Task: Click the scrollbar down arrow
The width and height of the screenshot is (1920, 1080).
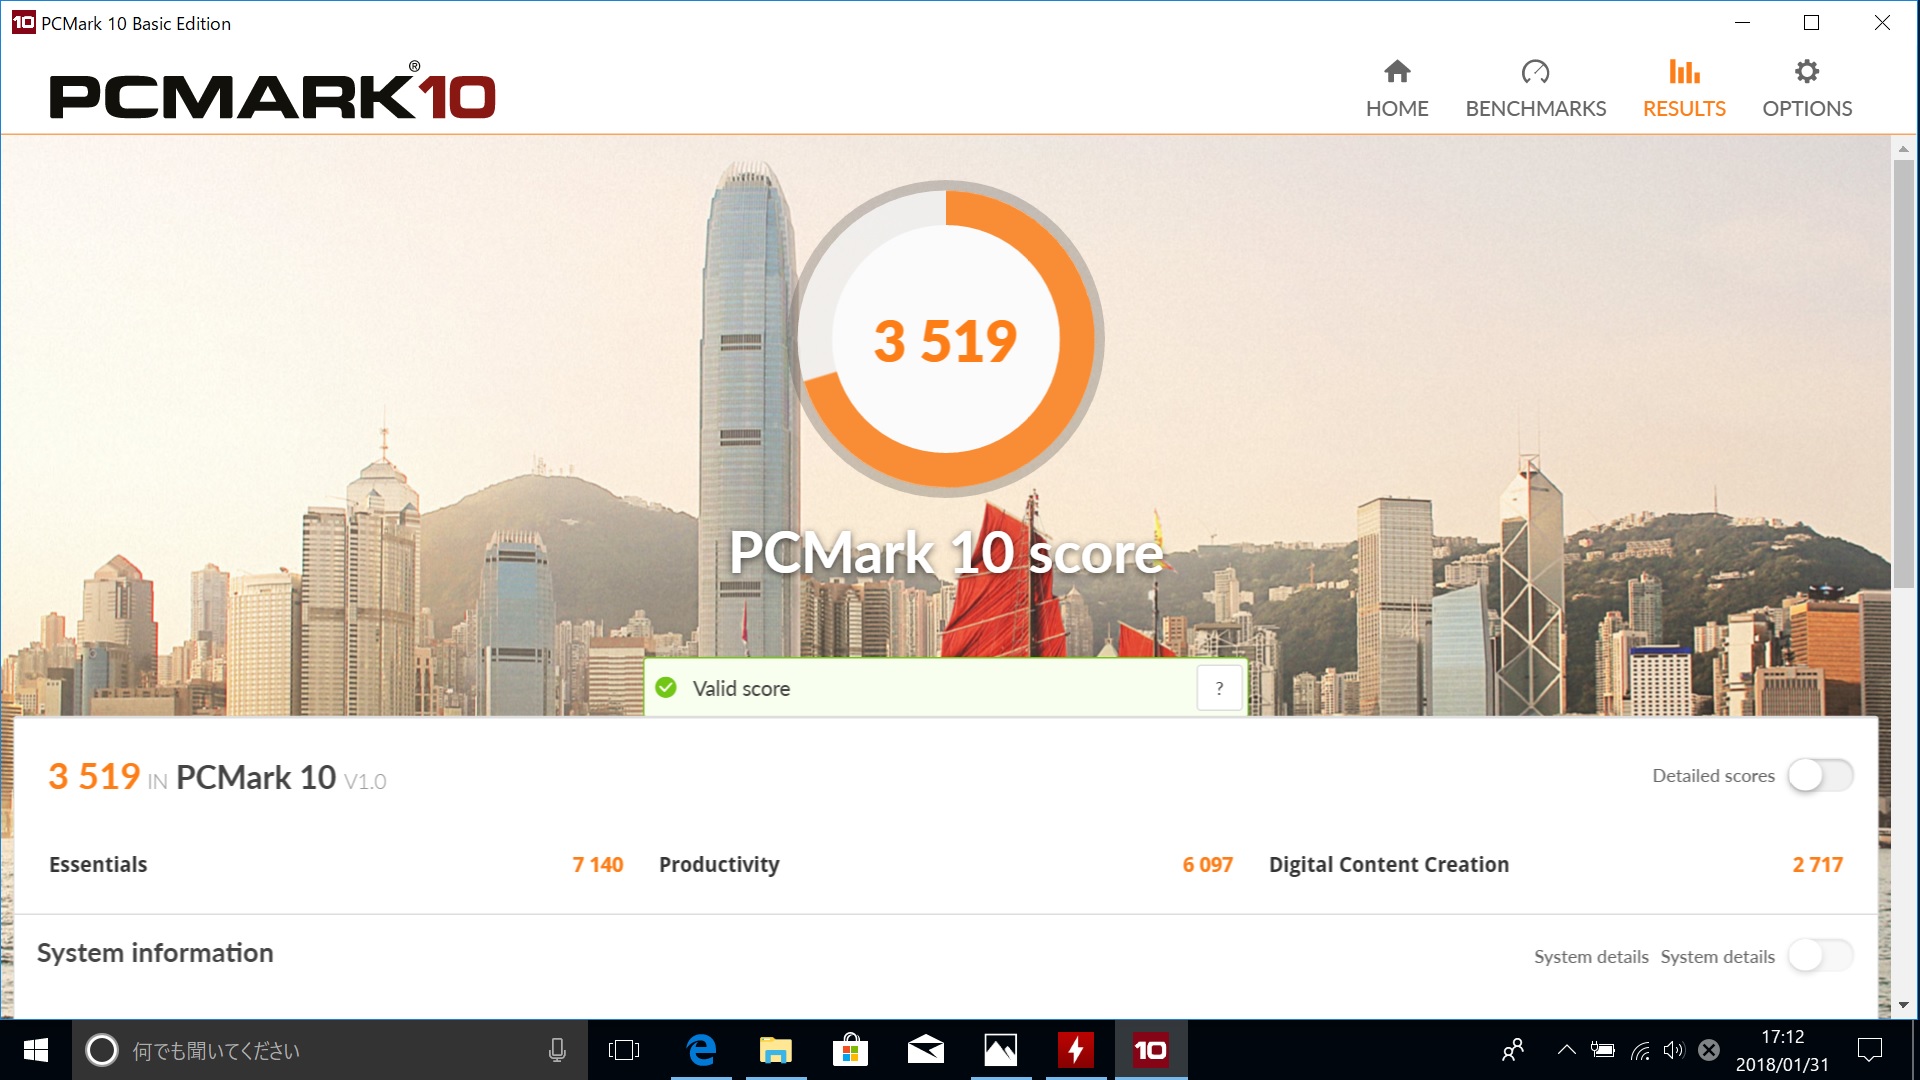Action: [x=1903, y=1005]
